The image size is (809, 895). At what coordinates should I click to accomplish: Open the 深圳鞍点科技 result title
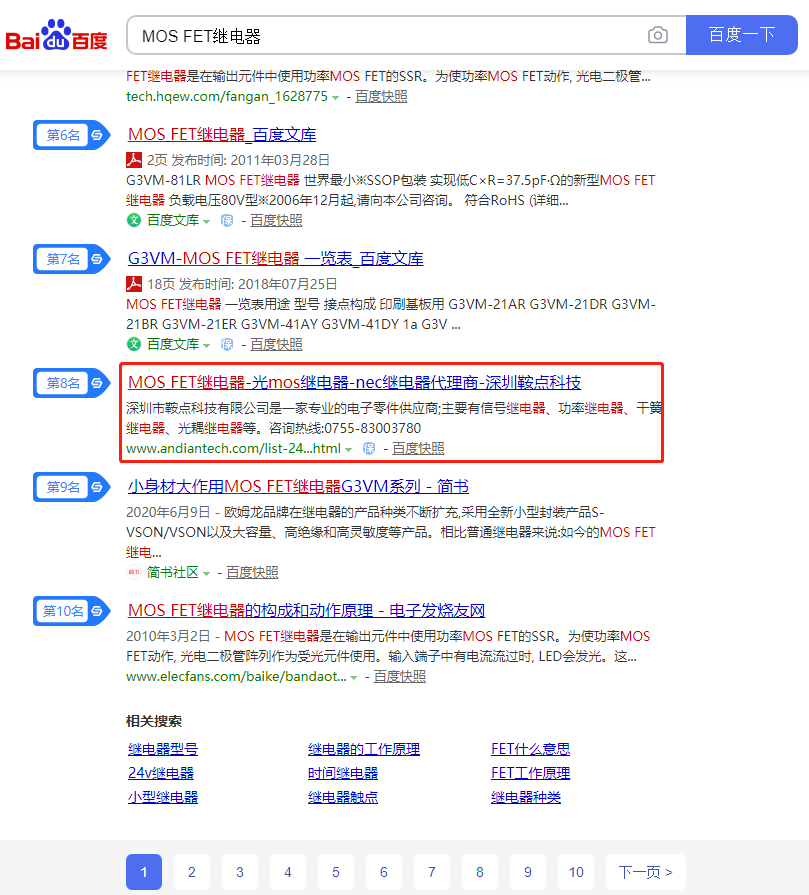pyautogui.click(x=355, y=382)
